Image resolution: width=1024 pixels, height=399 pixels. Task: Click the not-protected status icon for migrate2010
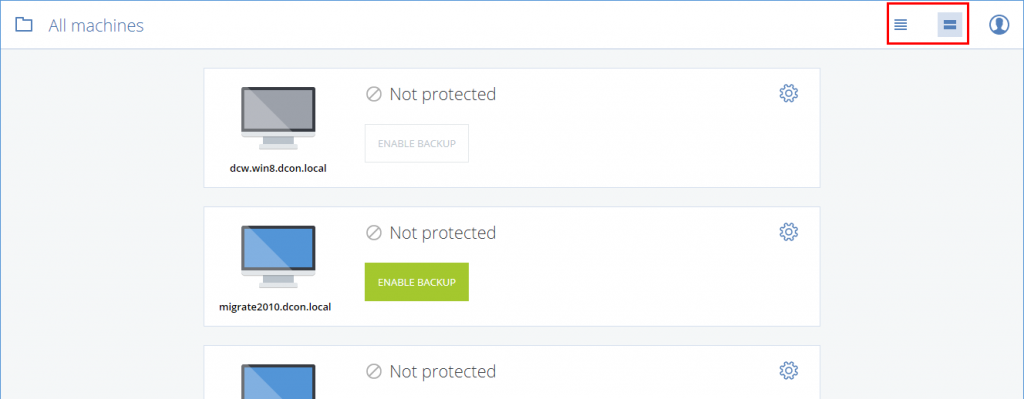(374, 233)
